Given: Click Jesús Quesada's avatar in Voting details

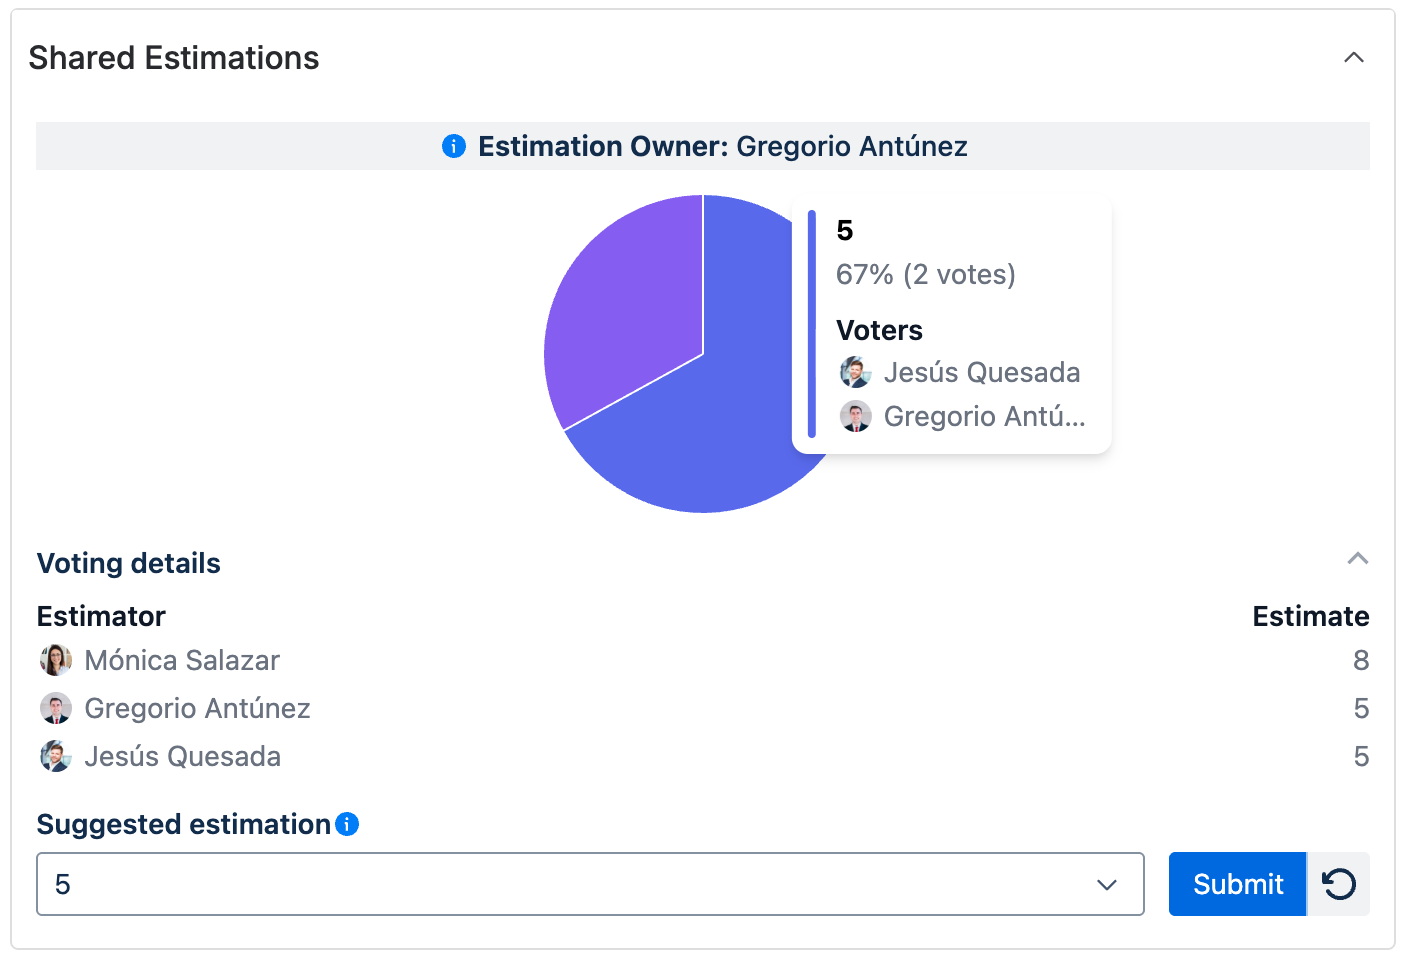Looking at the screenshot, I should tap(56, 756).
